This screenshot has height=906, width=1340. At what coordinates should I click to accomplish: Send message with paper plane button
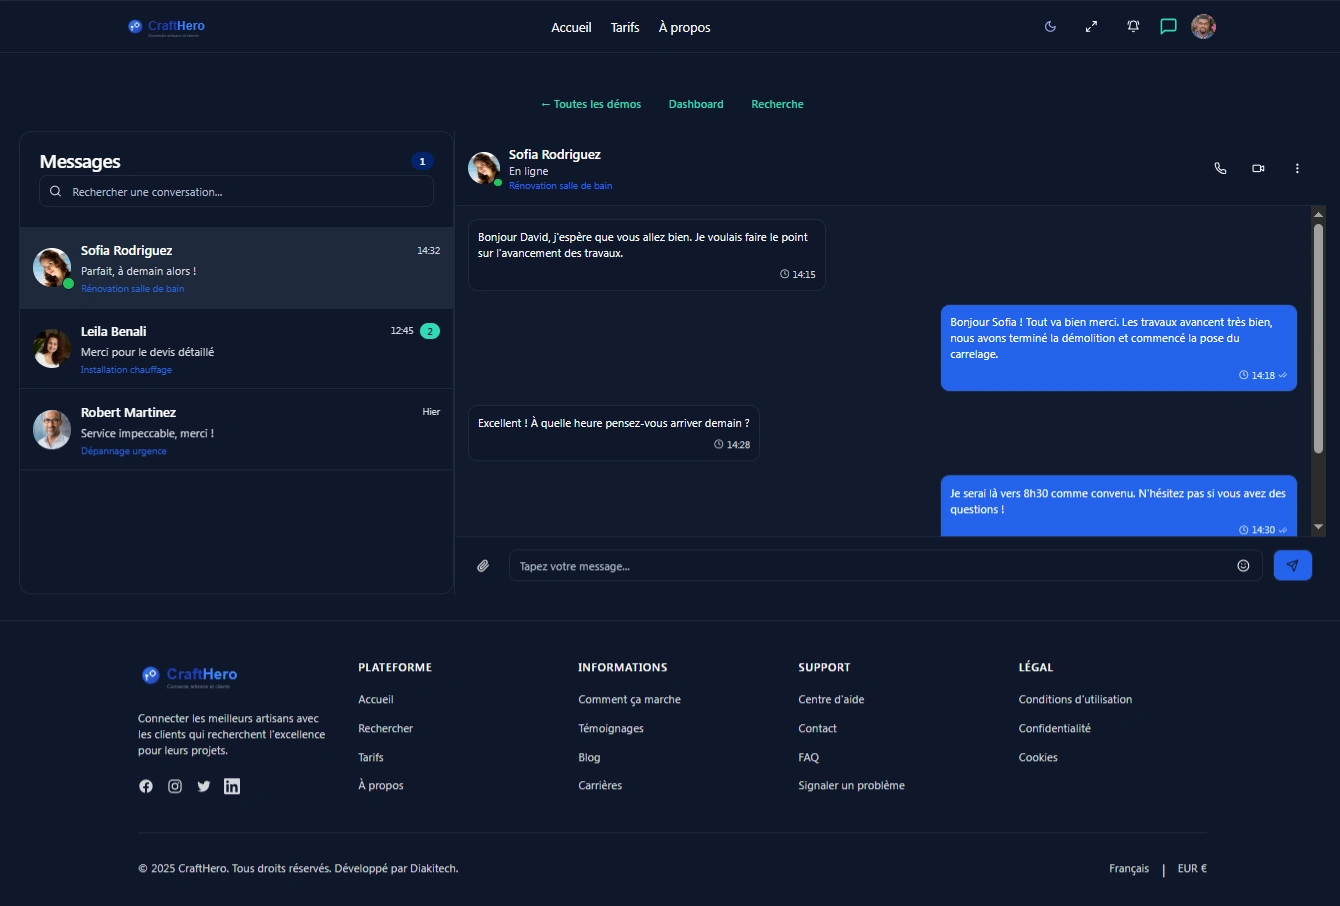[1292, 566]
